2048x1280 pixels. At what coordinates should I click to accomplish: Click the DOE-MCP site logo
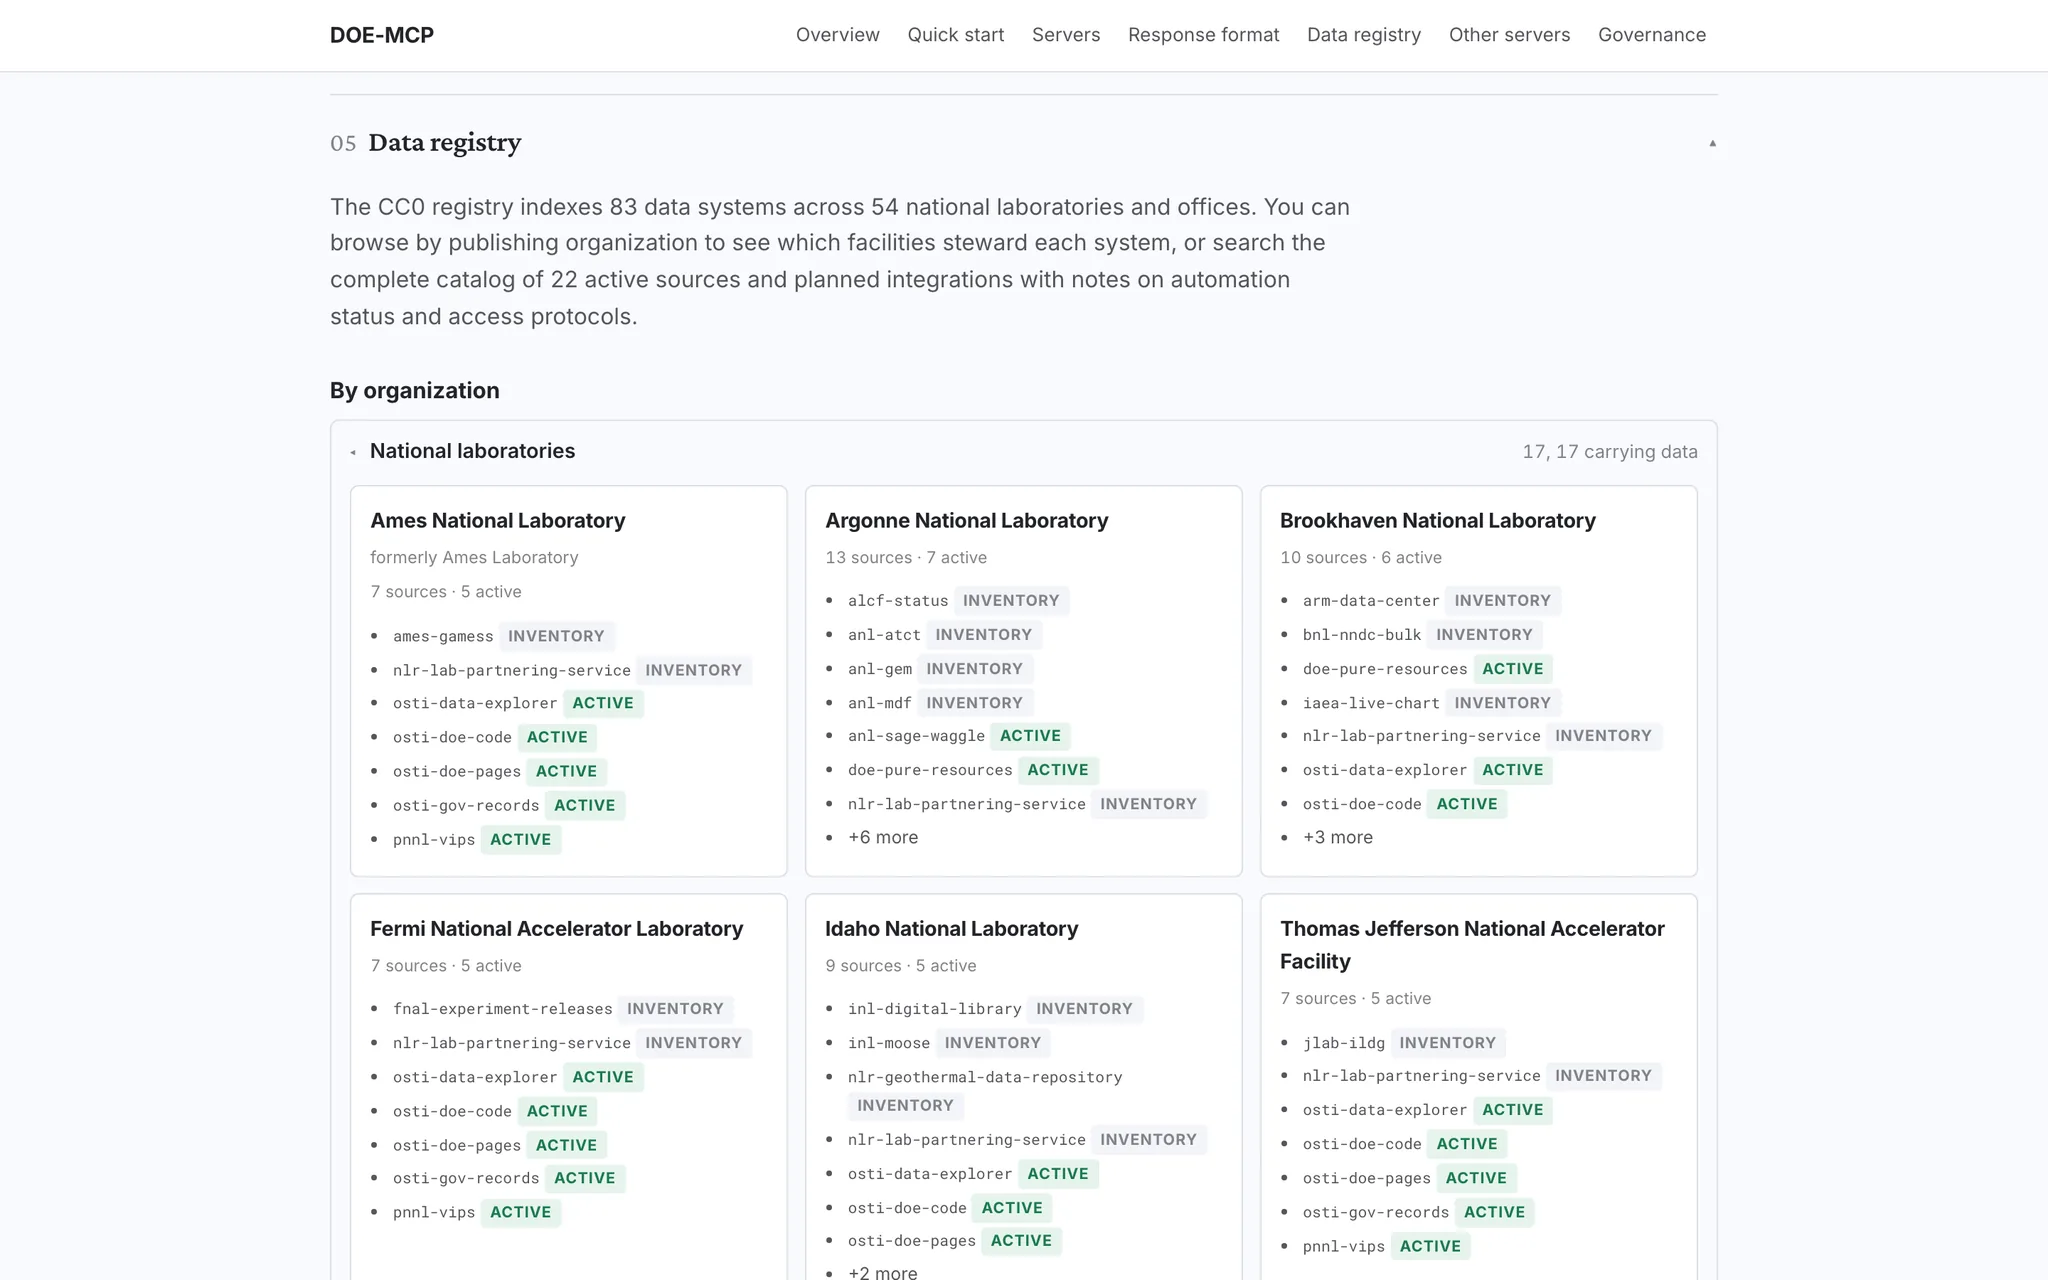382,35
